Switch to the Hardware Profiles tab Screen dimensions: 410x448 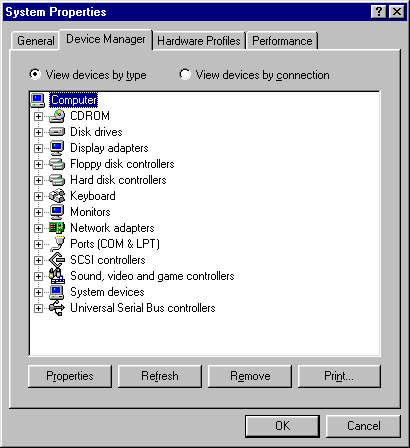(199, 41)
